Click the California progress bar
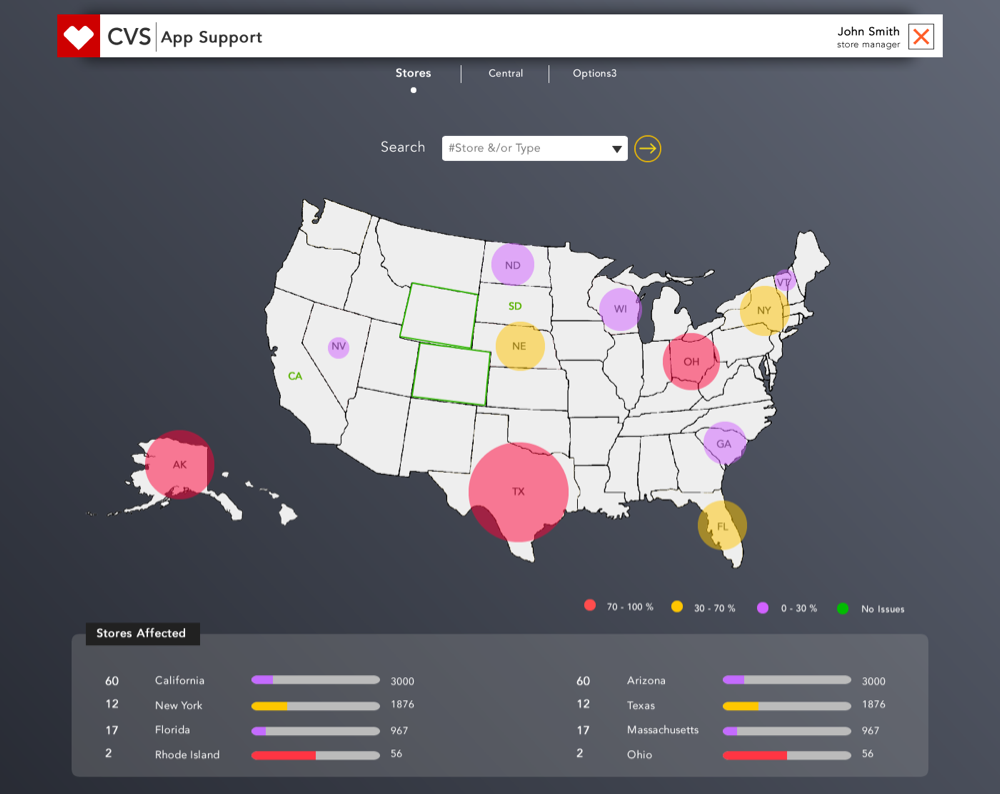 pos(315,680)
